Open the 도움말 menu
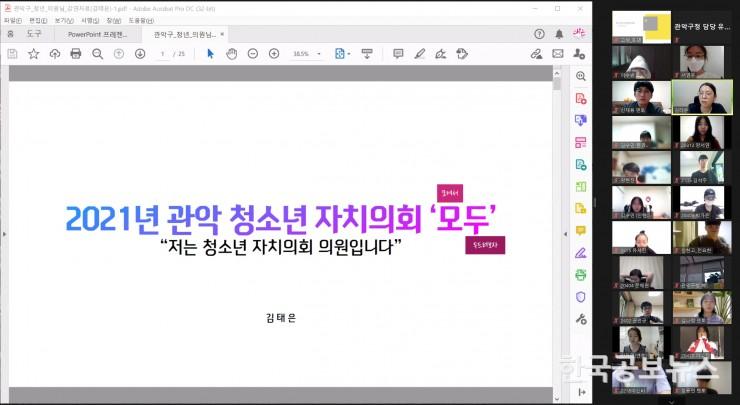740x405 pixels. point(141,21)
